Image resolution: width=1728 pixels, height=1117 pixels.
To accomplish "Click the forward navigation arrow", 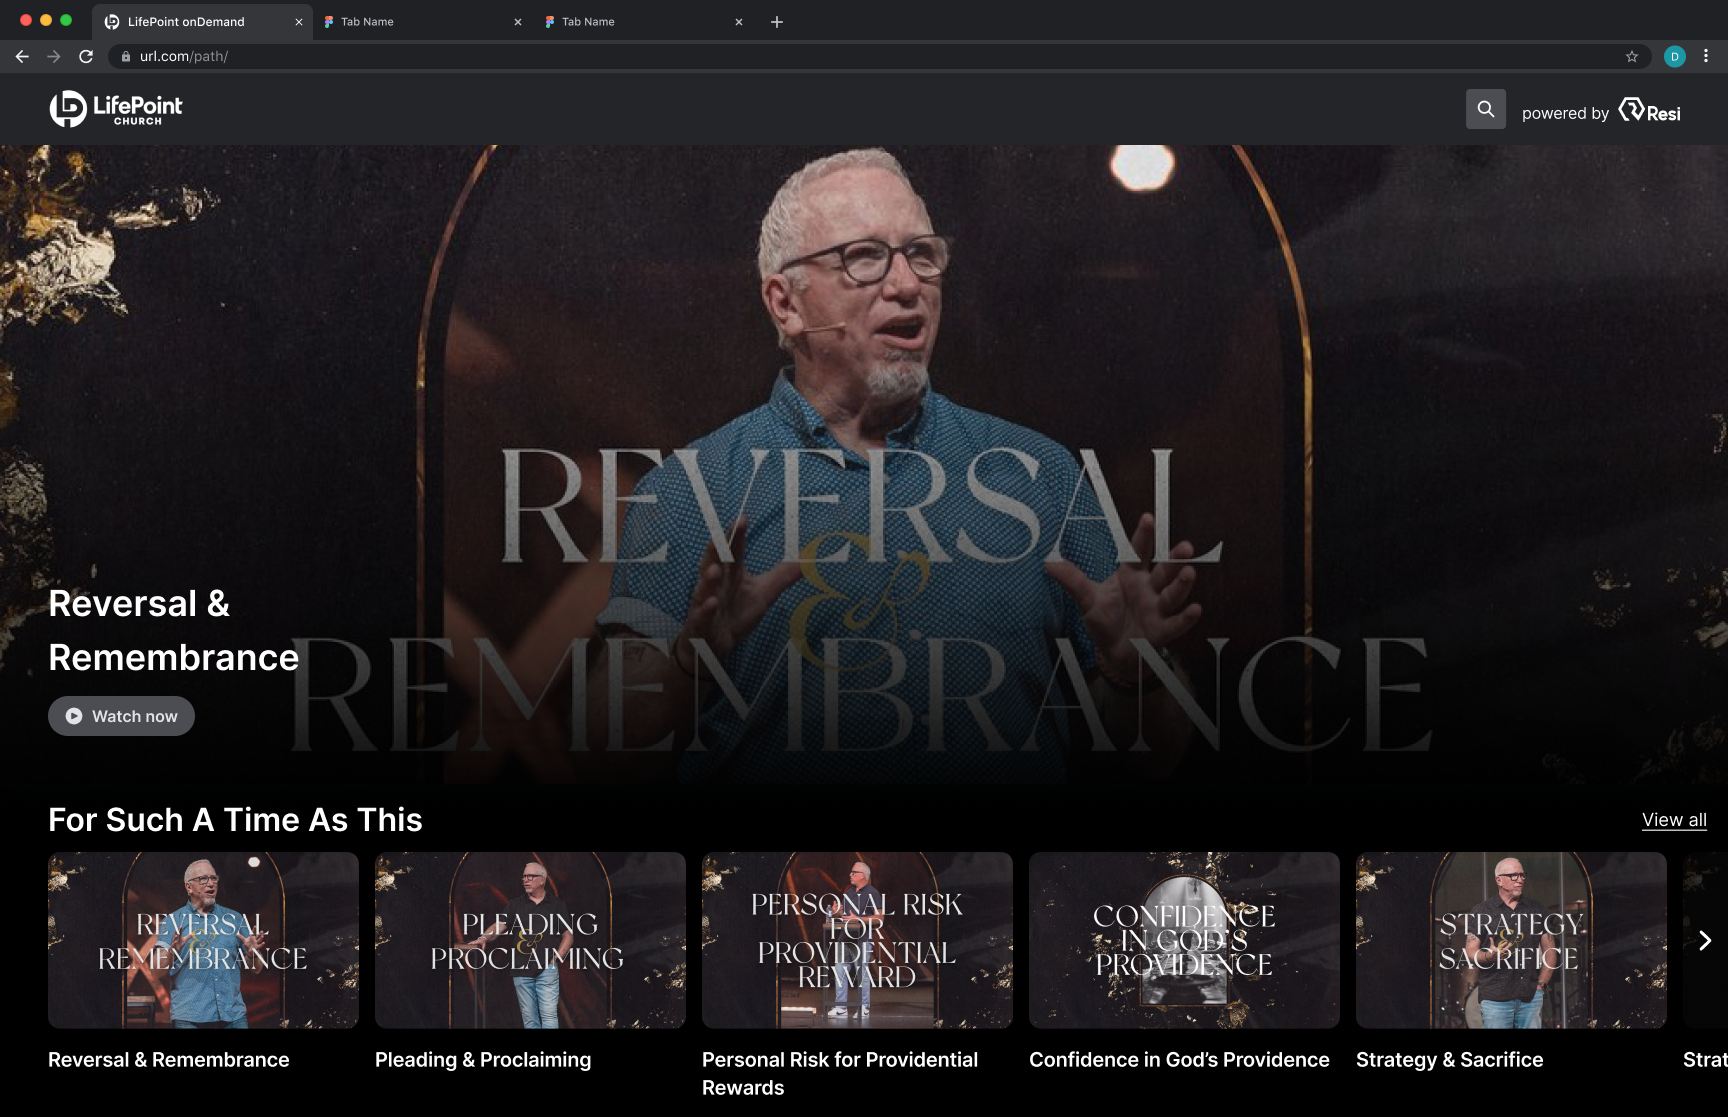I will tap(53, 56).
